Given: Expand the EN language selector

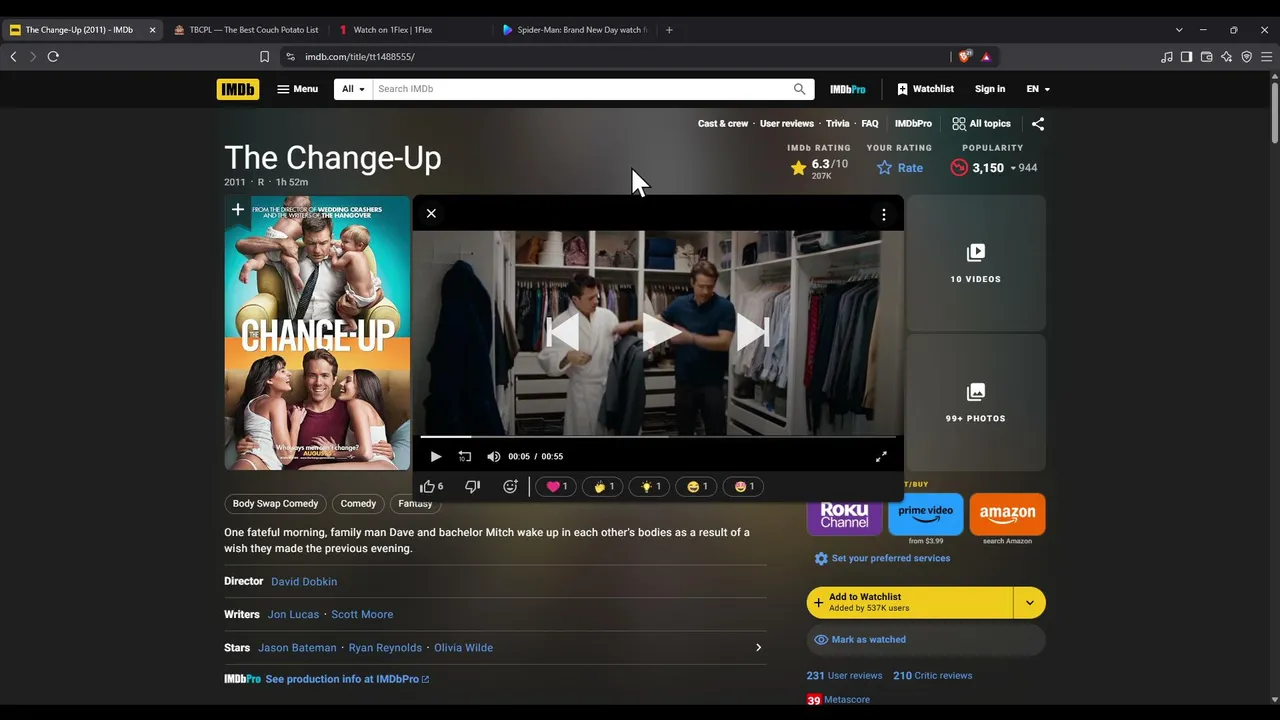Looking at the screenshot, I should point(1038,89).
